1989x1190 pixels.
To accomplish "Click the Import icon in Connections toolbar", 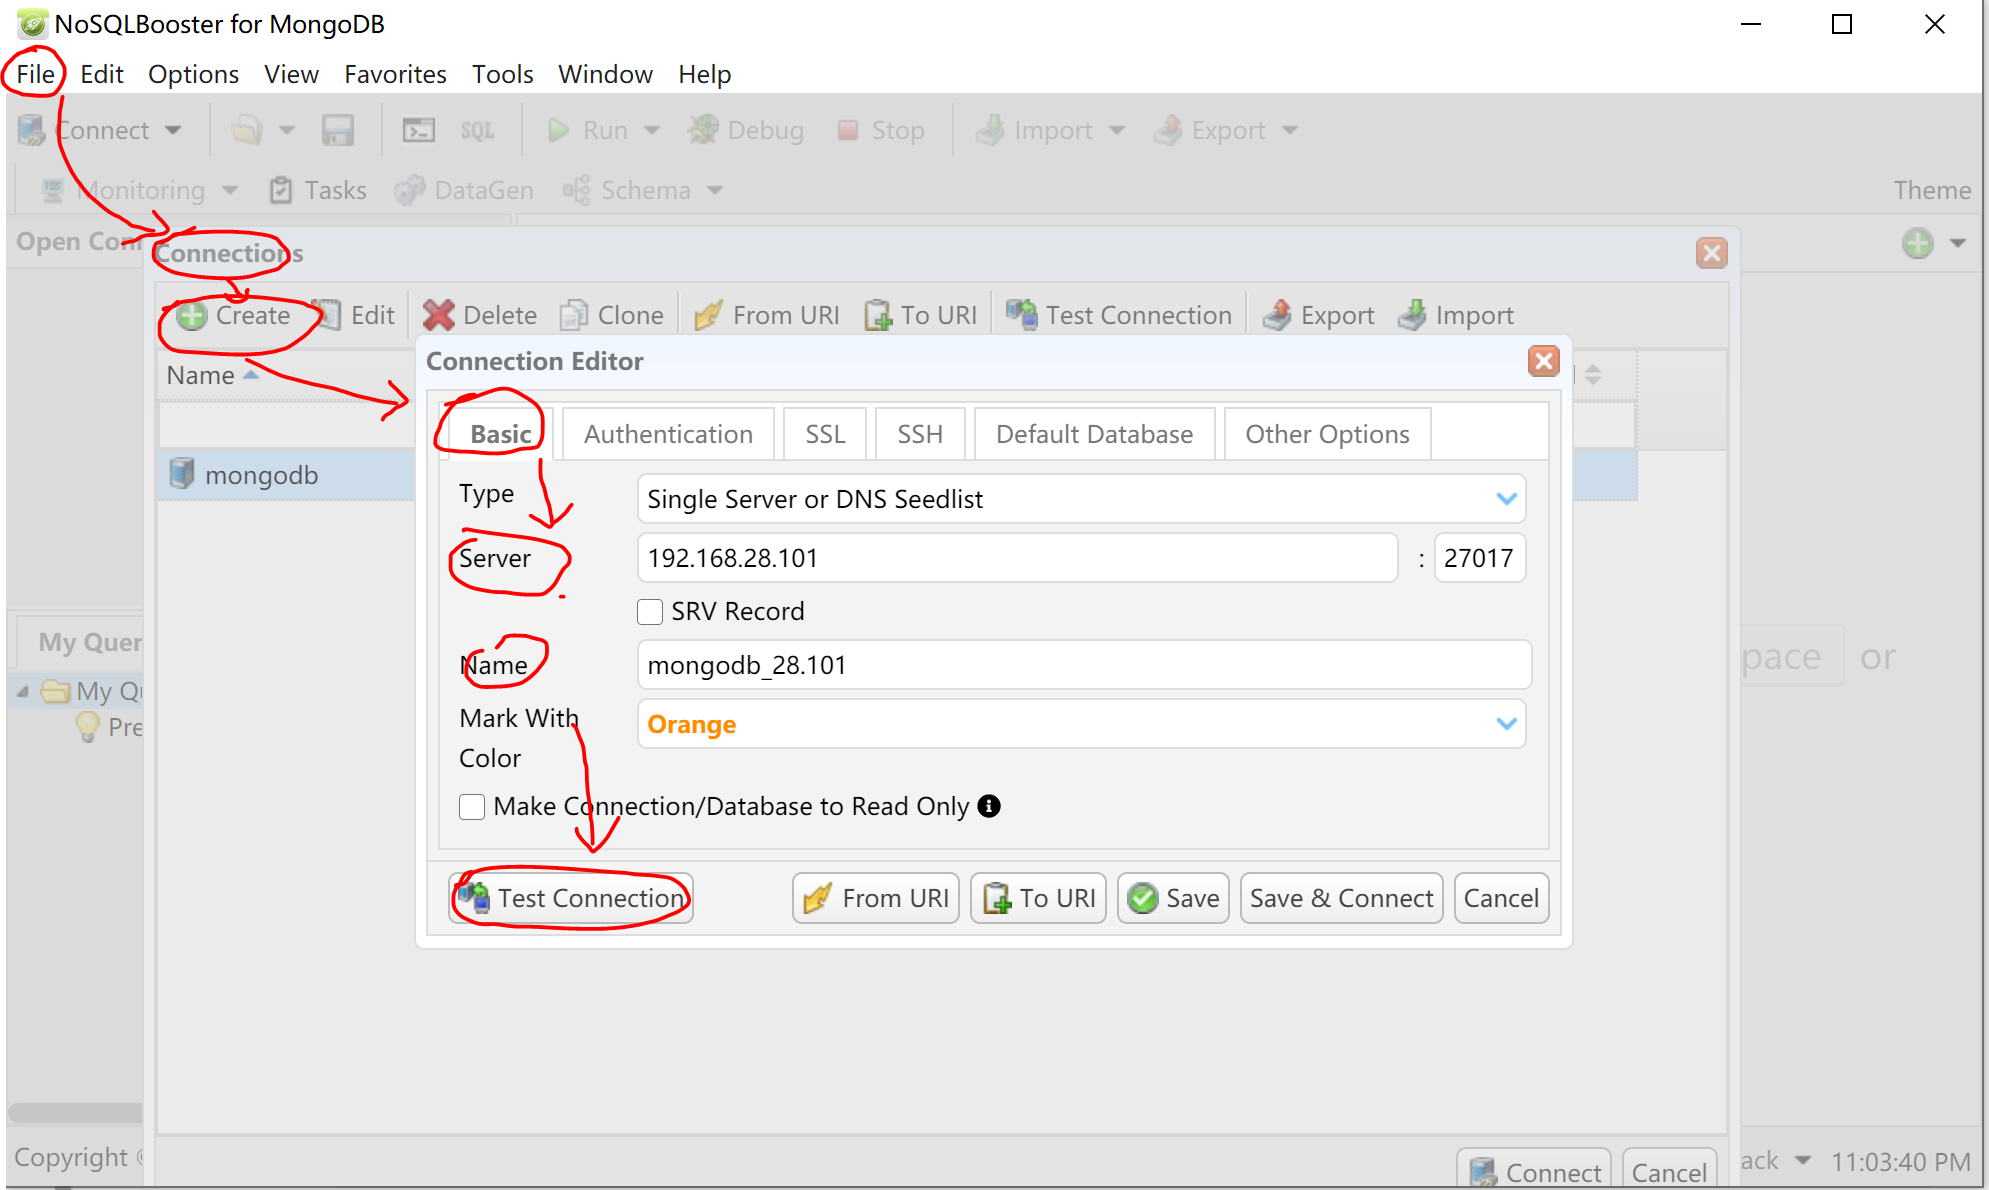I will tap(1412, 315).
